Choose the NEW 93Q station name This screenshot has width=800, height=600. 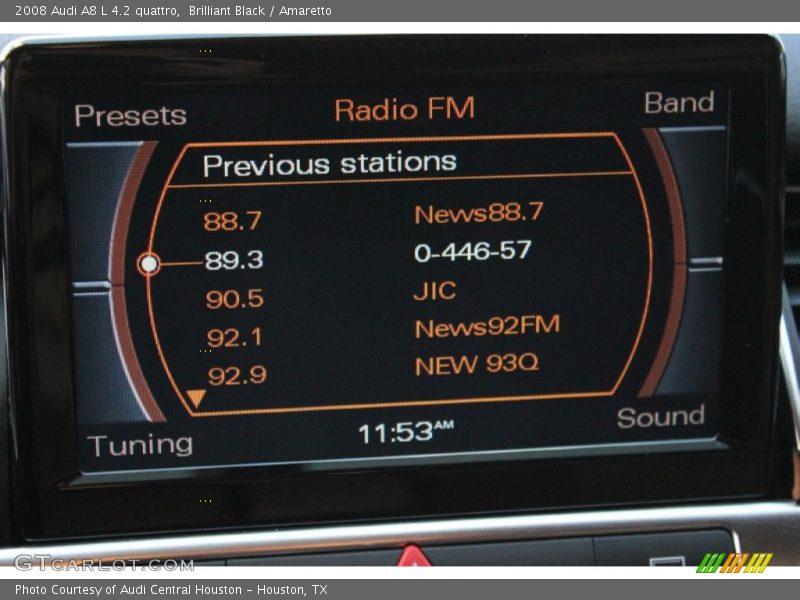click(477, 365)
